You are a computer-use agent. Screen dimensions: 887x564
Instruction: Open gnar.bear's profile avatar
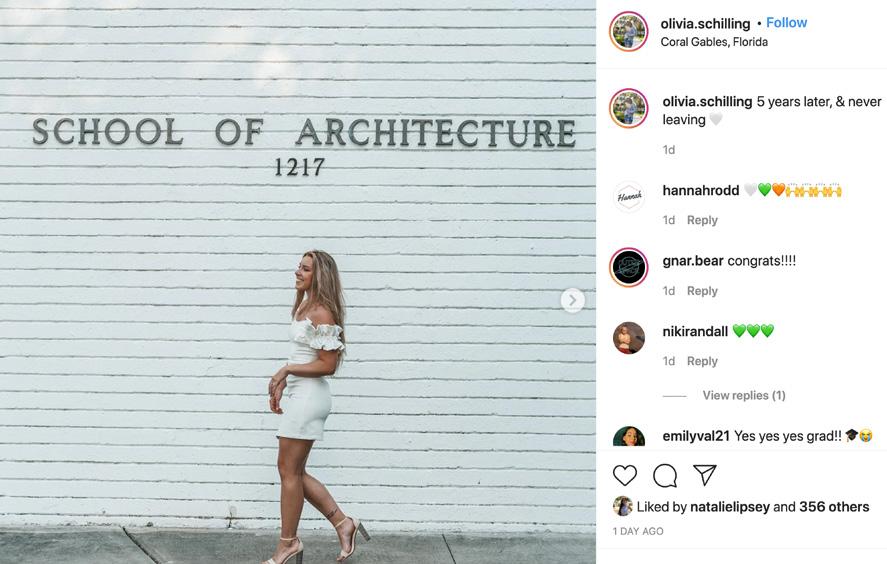pos(628,267)
